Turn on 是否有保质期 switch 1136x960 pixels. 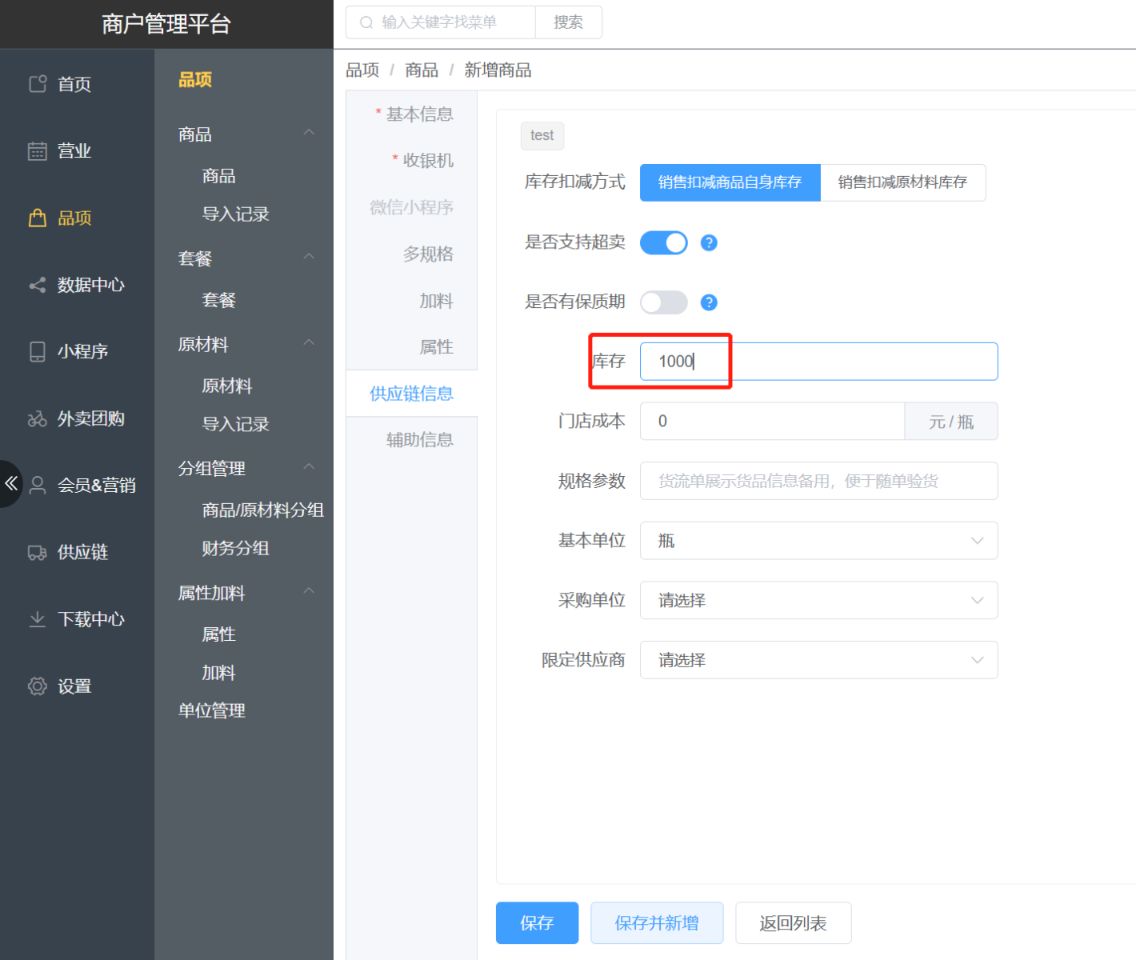[664, 302]
